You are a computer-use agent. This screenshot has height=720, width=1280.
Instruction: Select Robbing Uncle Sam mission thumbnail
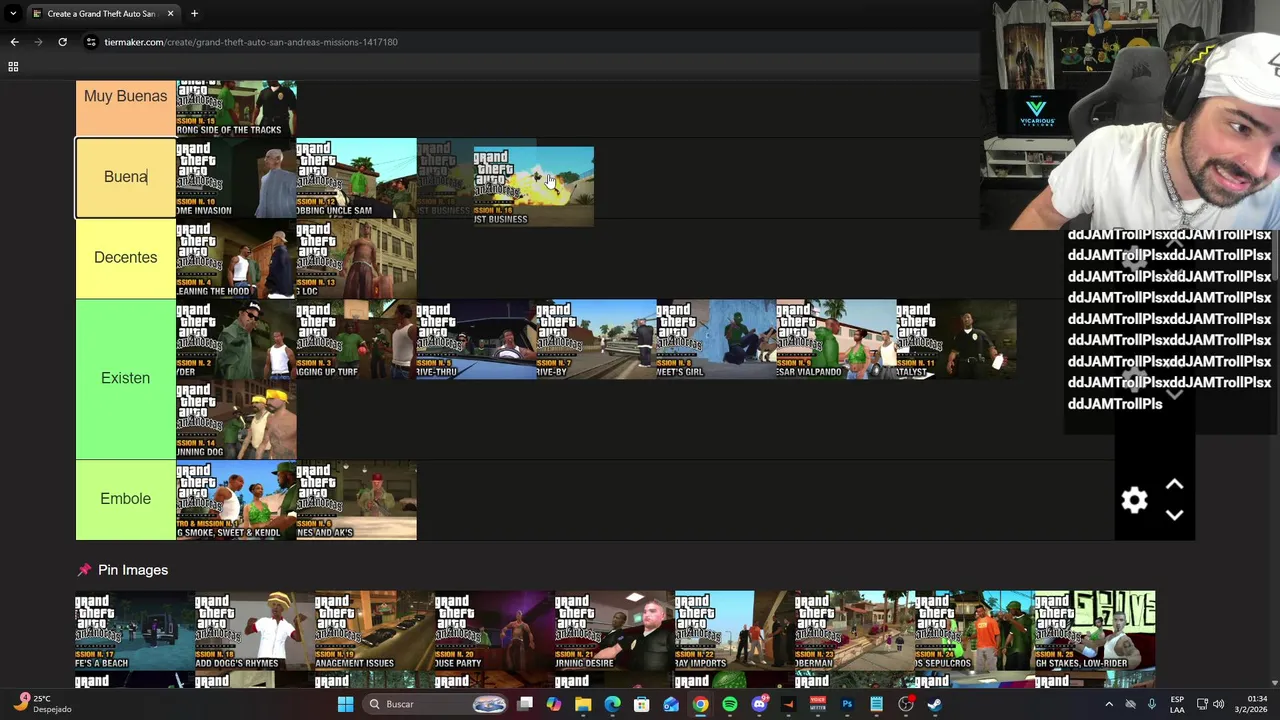[356, 178]
